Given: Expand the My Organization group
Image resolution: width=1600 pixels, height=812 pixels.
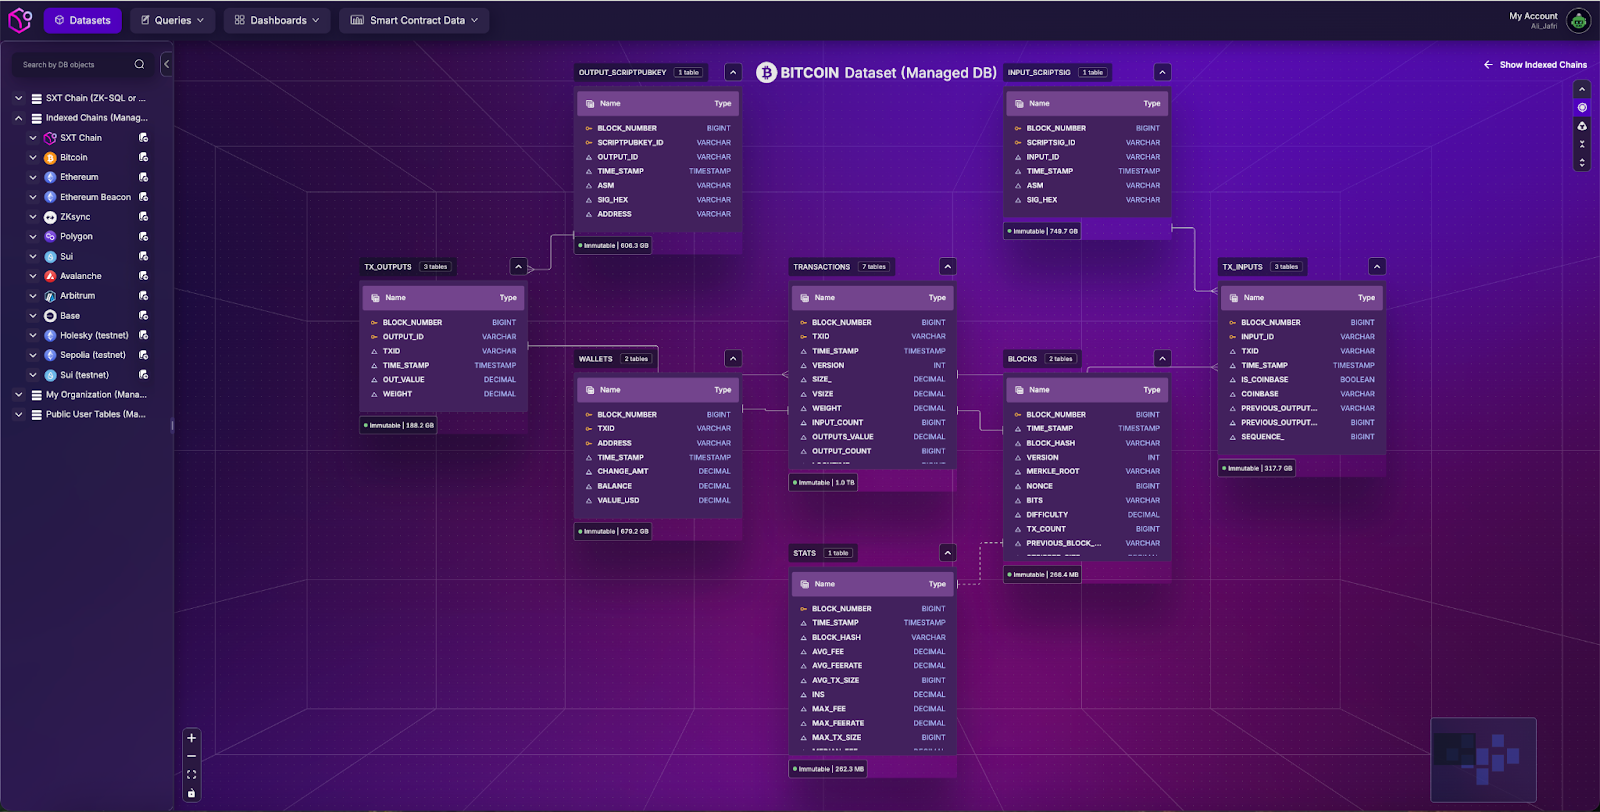Looking at the screenshot, I should pos(18,395).
